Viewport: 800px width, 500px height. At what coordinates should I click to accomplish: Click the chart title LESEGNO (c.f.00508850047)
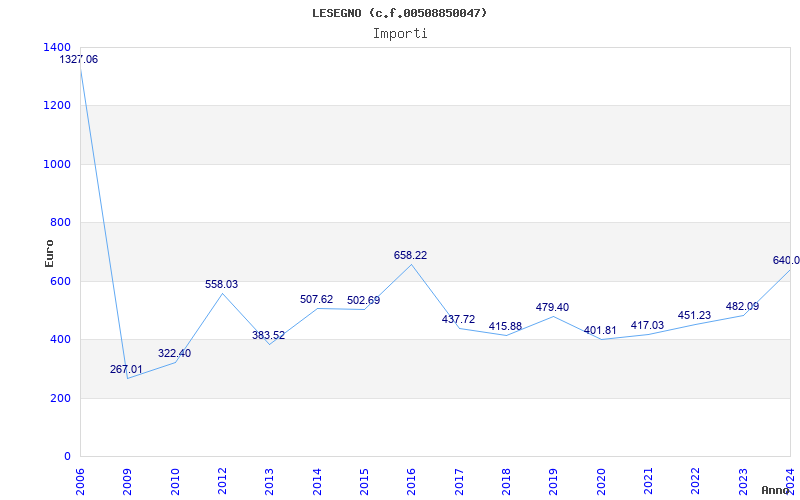[399, 13]
